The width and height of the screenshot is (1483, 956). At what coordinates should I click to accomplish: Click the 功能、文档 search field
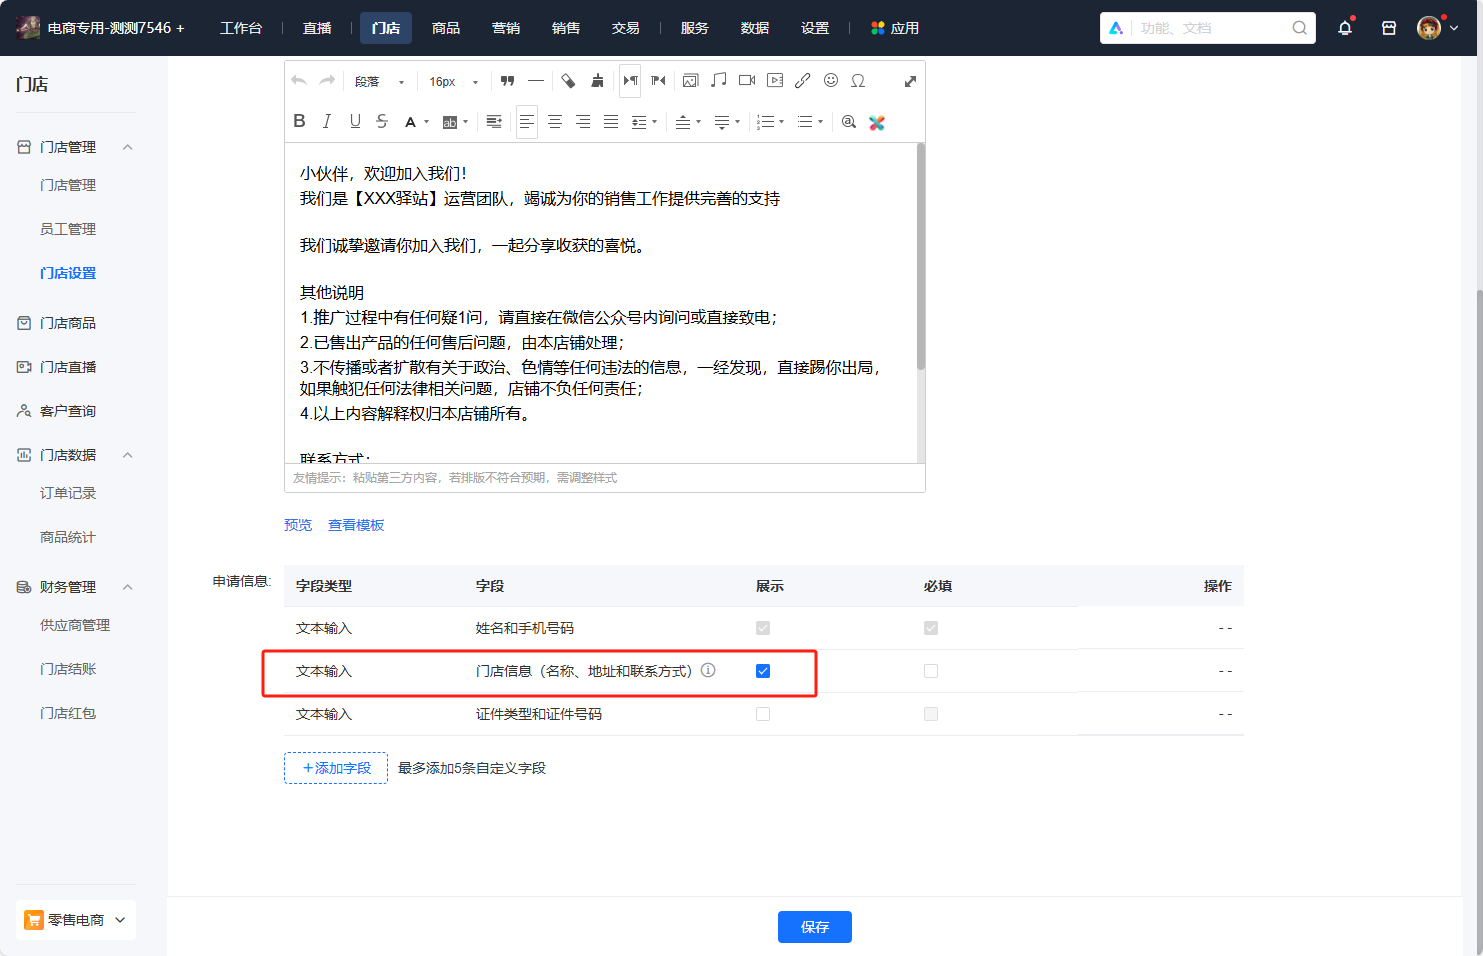tap(1208, 28)
